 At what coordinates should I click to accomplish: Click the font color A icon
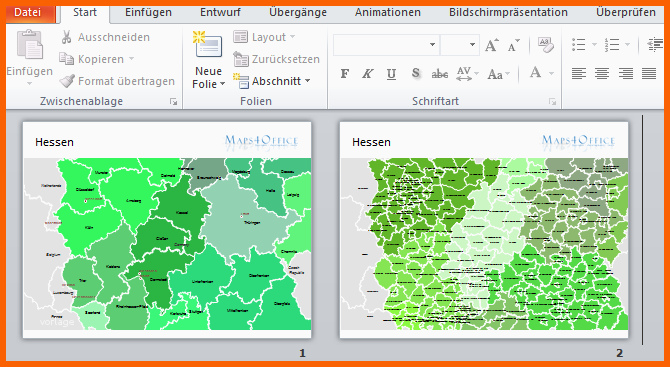pos(535,73)
